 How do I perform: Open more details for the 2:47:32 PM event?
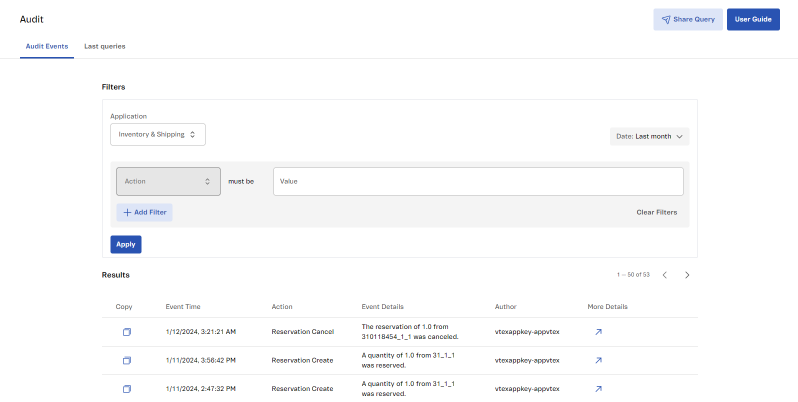pyautogui.click(x=598, y=388)
